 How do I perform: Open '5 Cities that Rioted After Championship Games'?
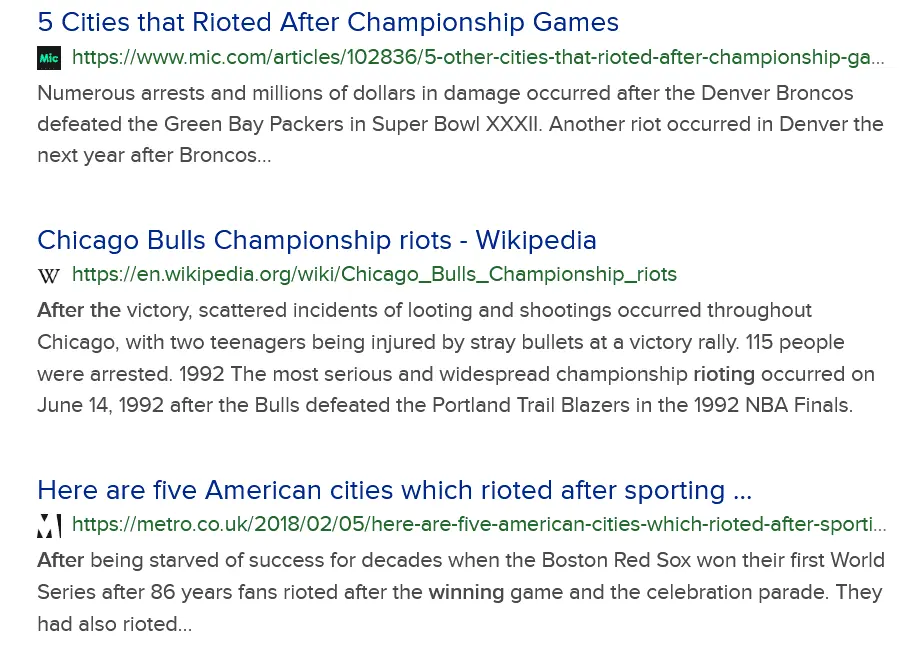328,22
